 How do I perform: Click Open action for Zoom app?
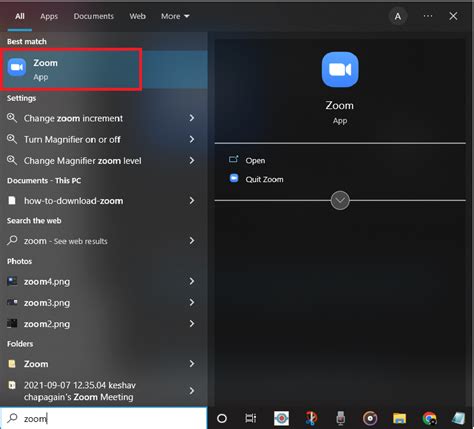255,160
